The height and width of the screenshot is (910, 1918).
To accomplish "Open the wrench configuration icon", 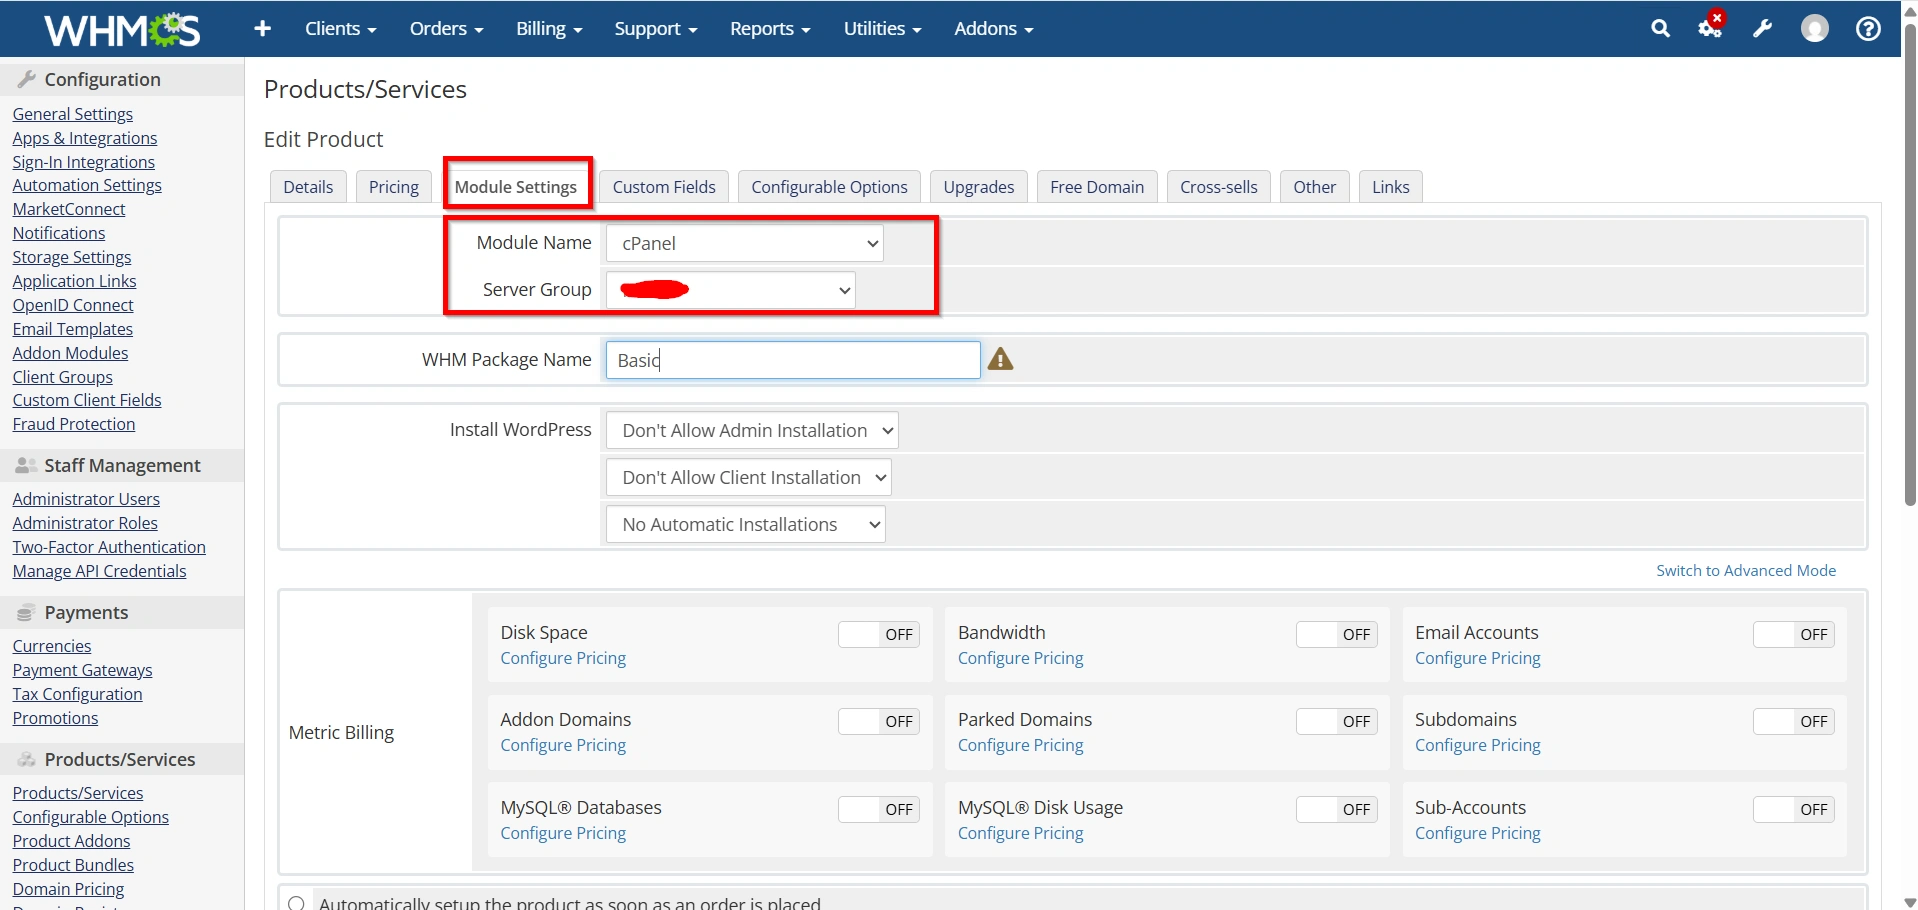I will pyautogui.click(x=1762, y=29).
